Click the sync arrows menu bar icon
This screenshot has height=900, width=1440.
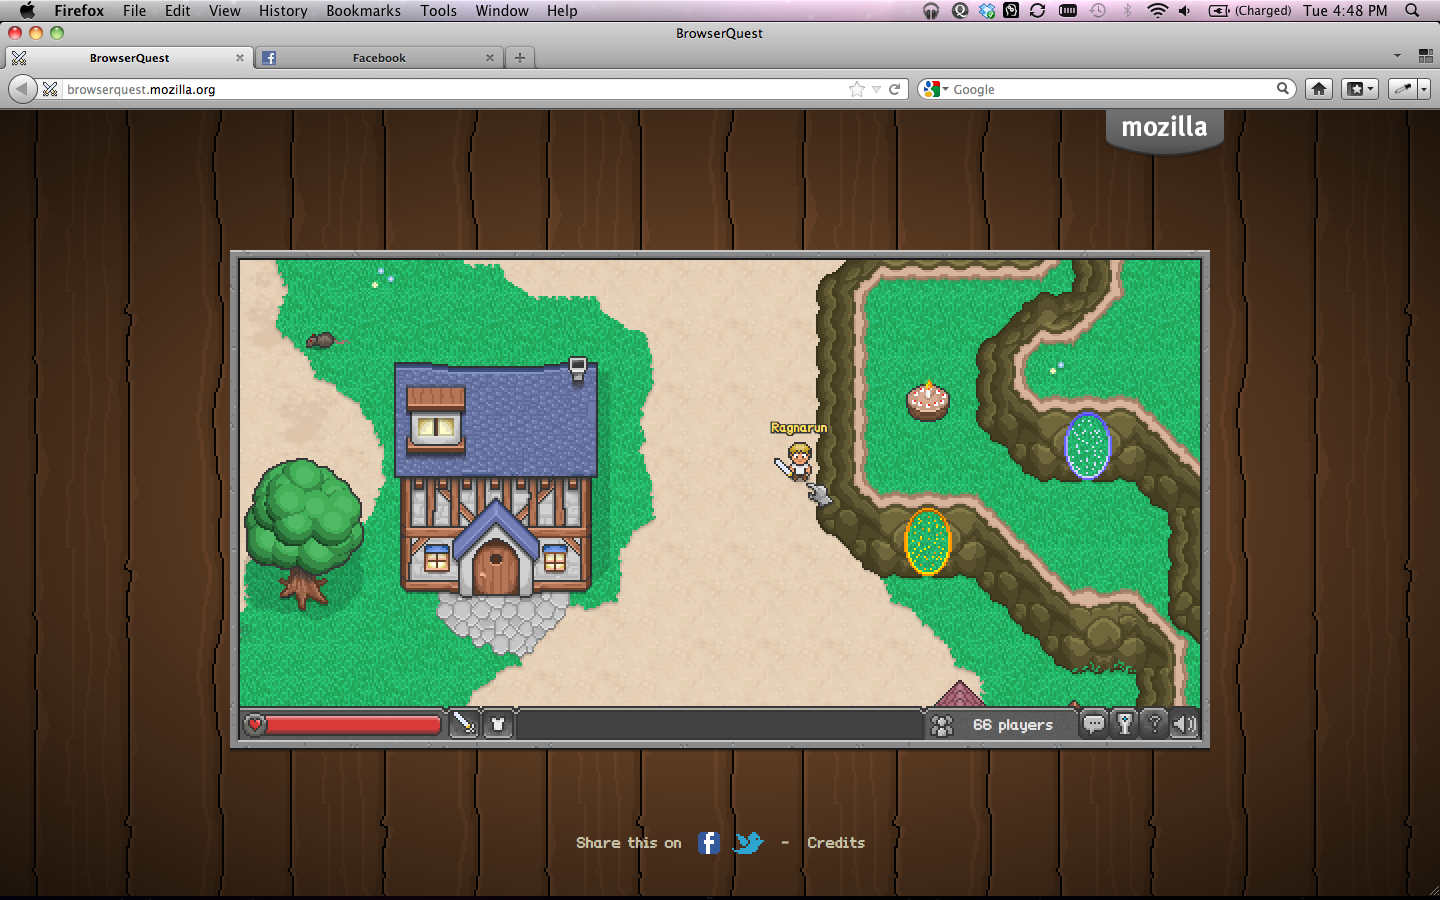(x=1037, y=10)
